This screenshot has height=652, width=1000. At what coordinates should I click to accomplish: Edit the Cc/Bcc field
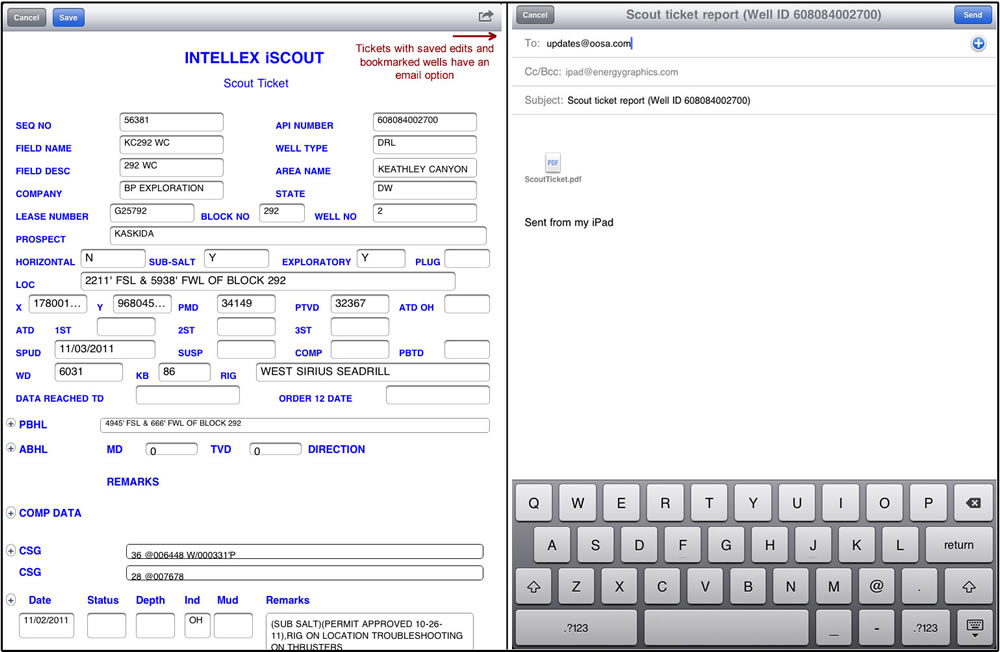click(x=753, y=72)
